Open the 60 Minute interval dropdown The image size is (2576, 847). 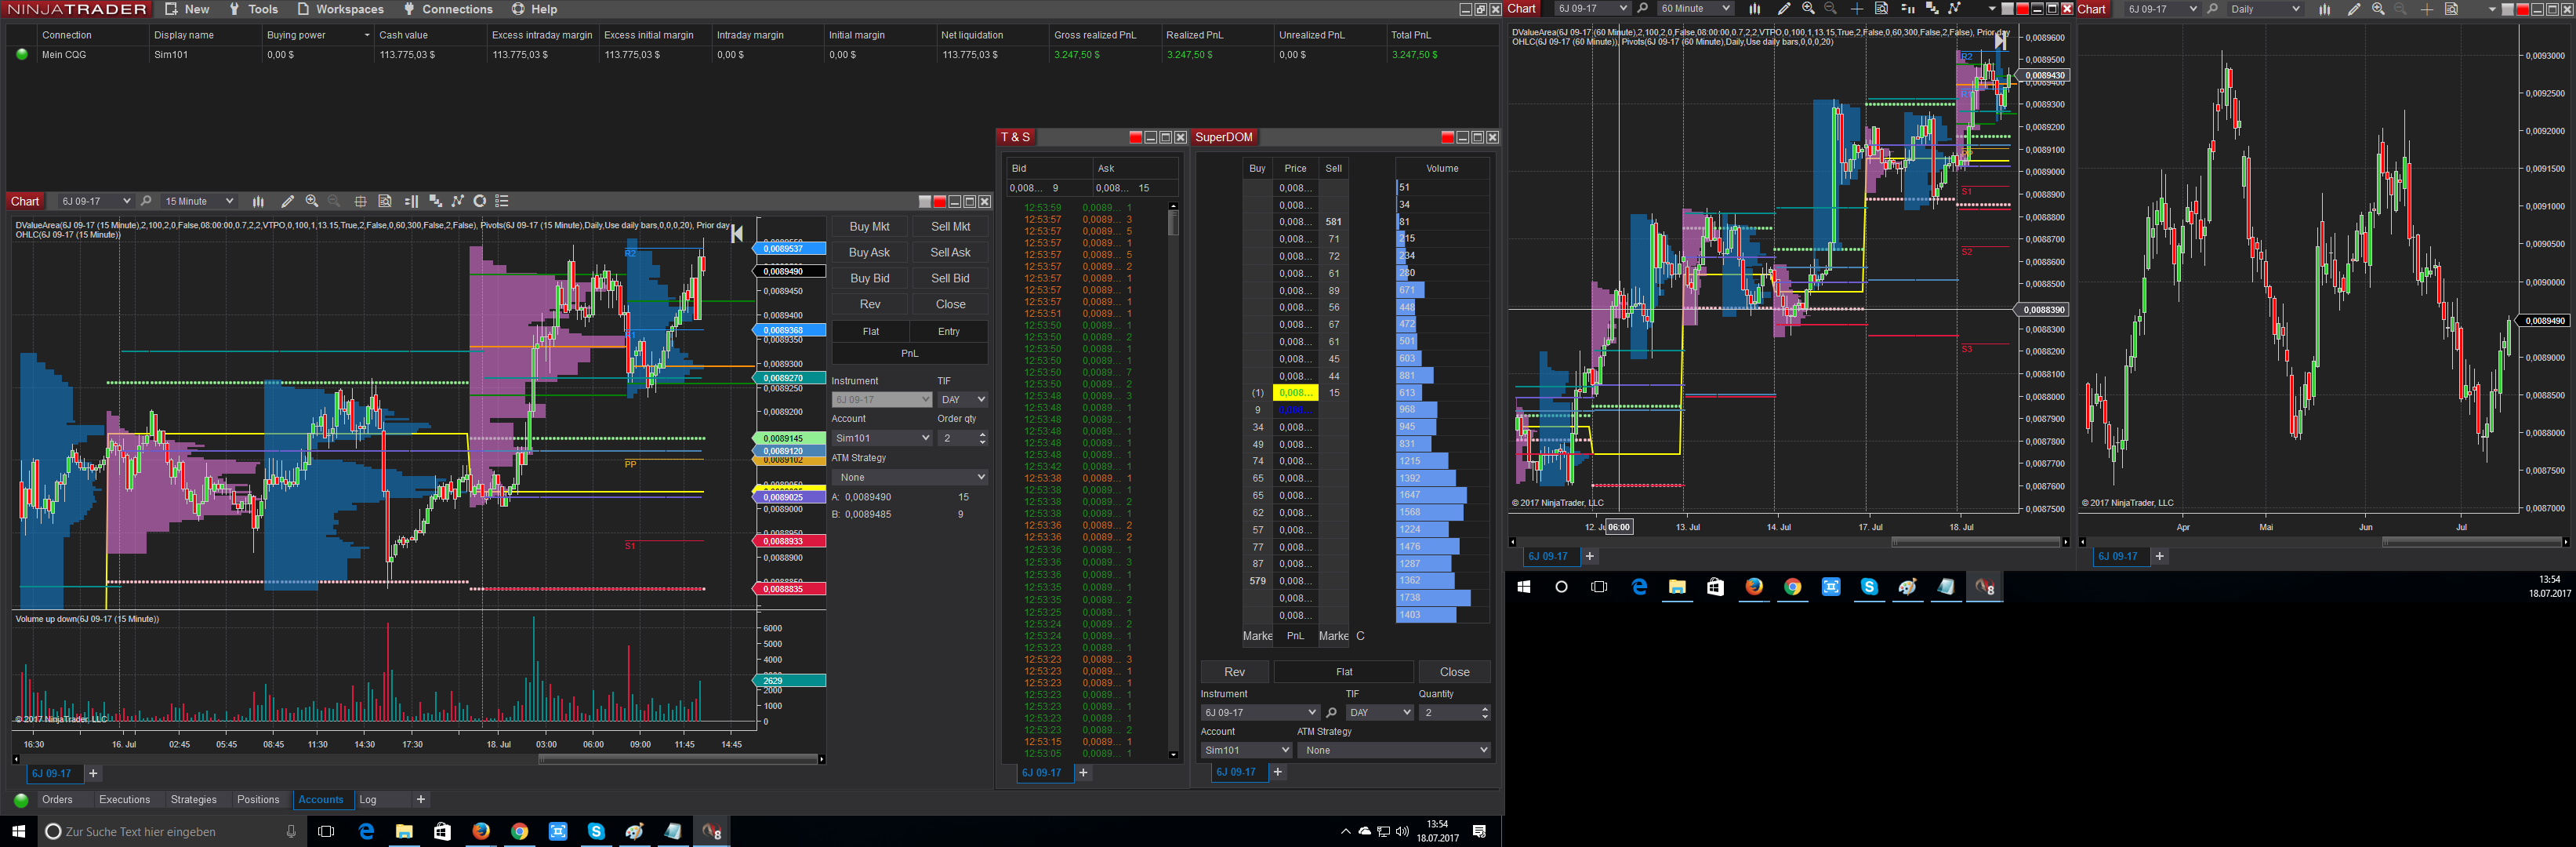pos(1694,9)
